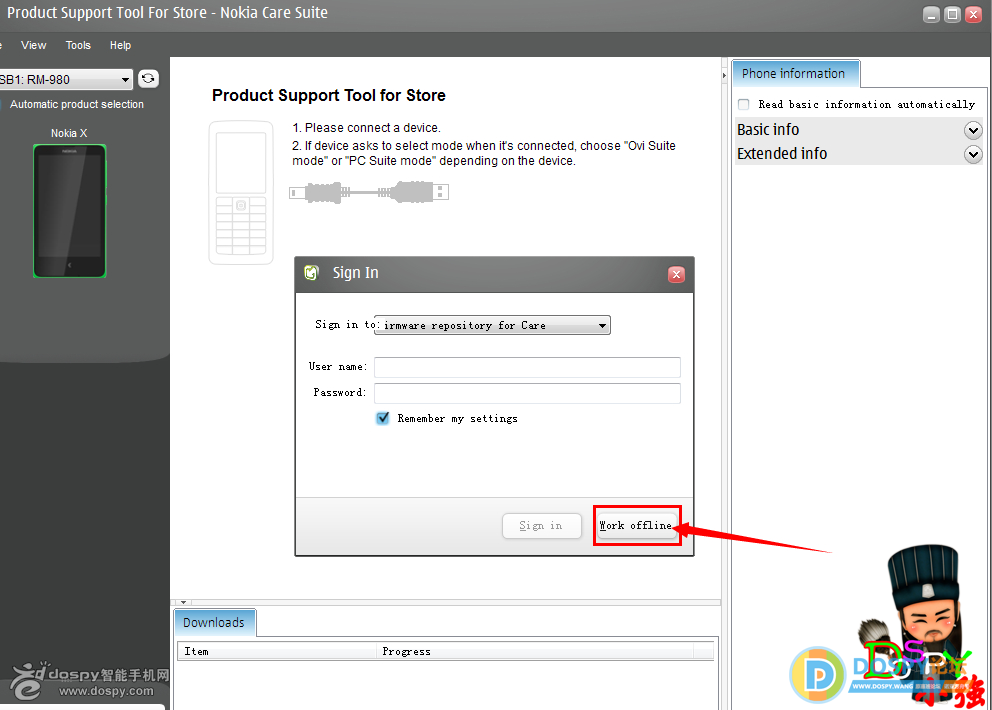Click the Progress column header
This screenshot has height=710, width=992.
click(x=535, y=651)
